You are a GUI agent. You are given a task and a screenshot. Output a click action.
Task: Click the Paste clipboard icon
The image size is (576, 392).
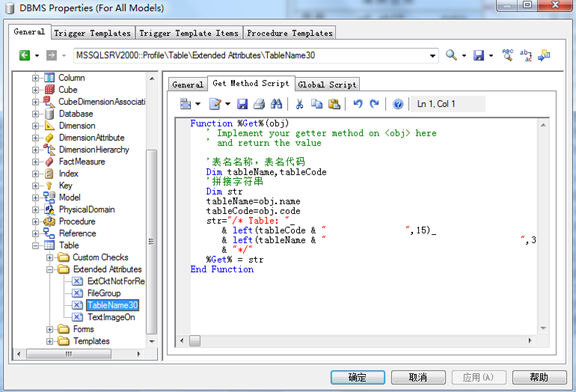pyautogui.click(x=334, y=104)
